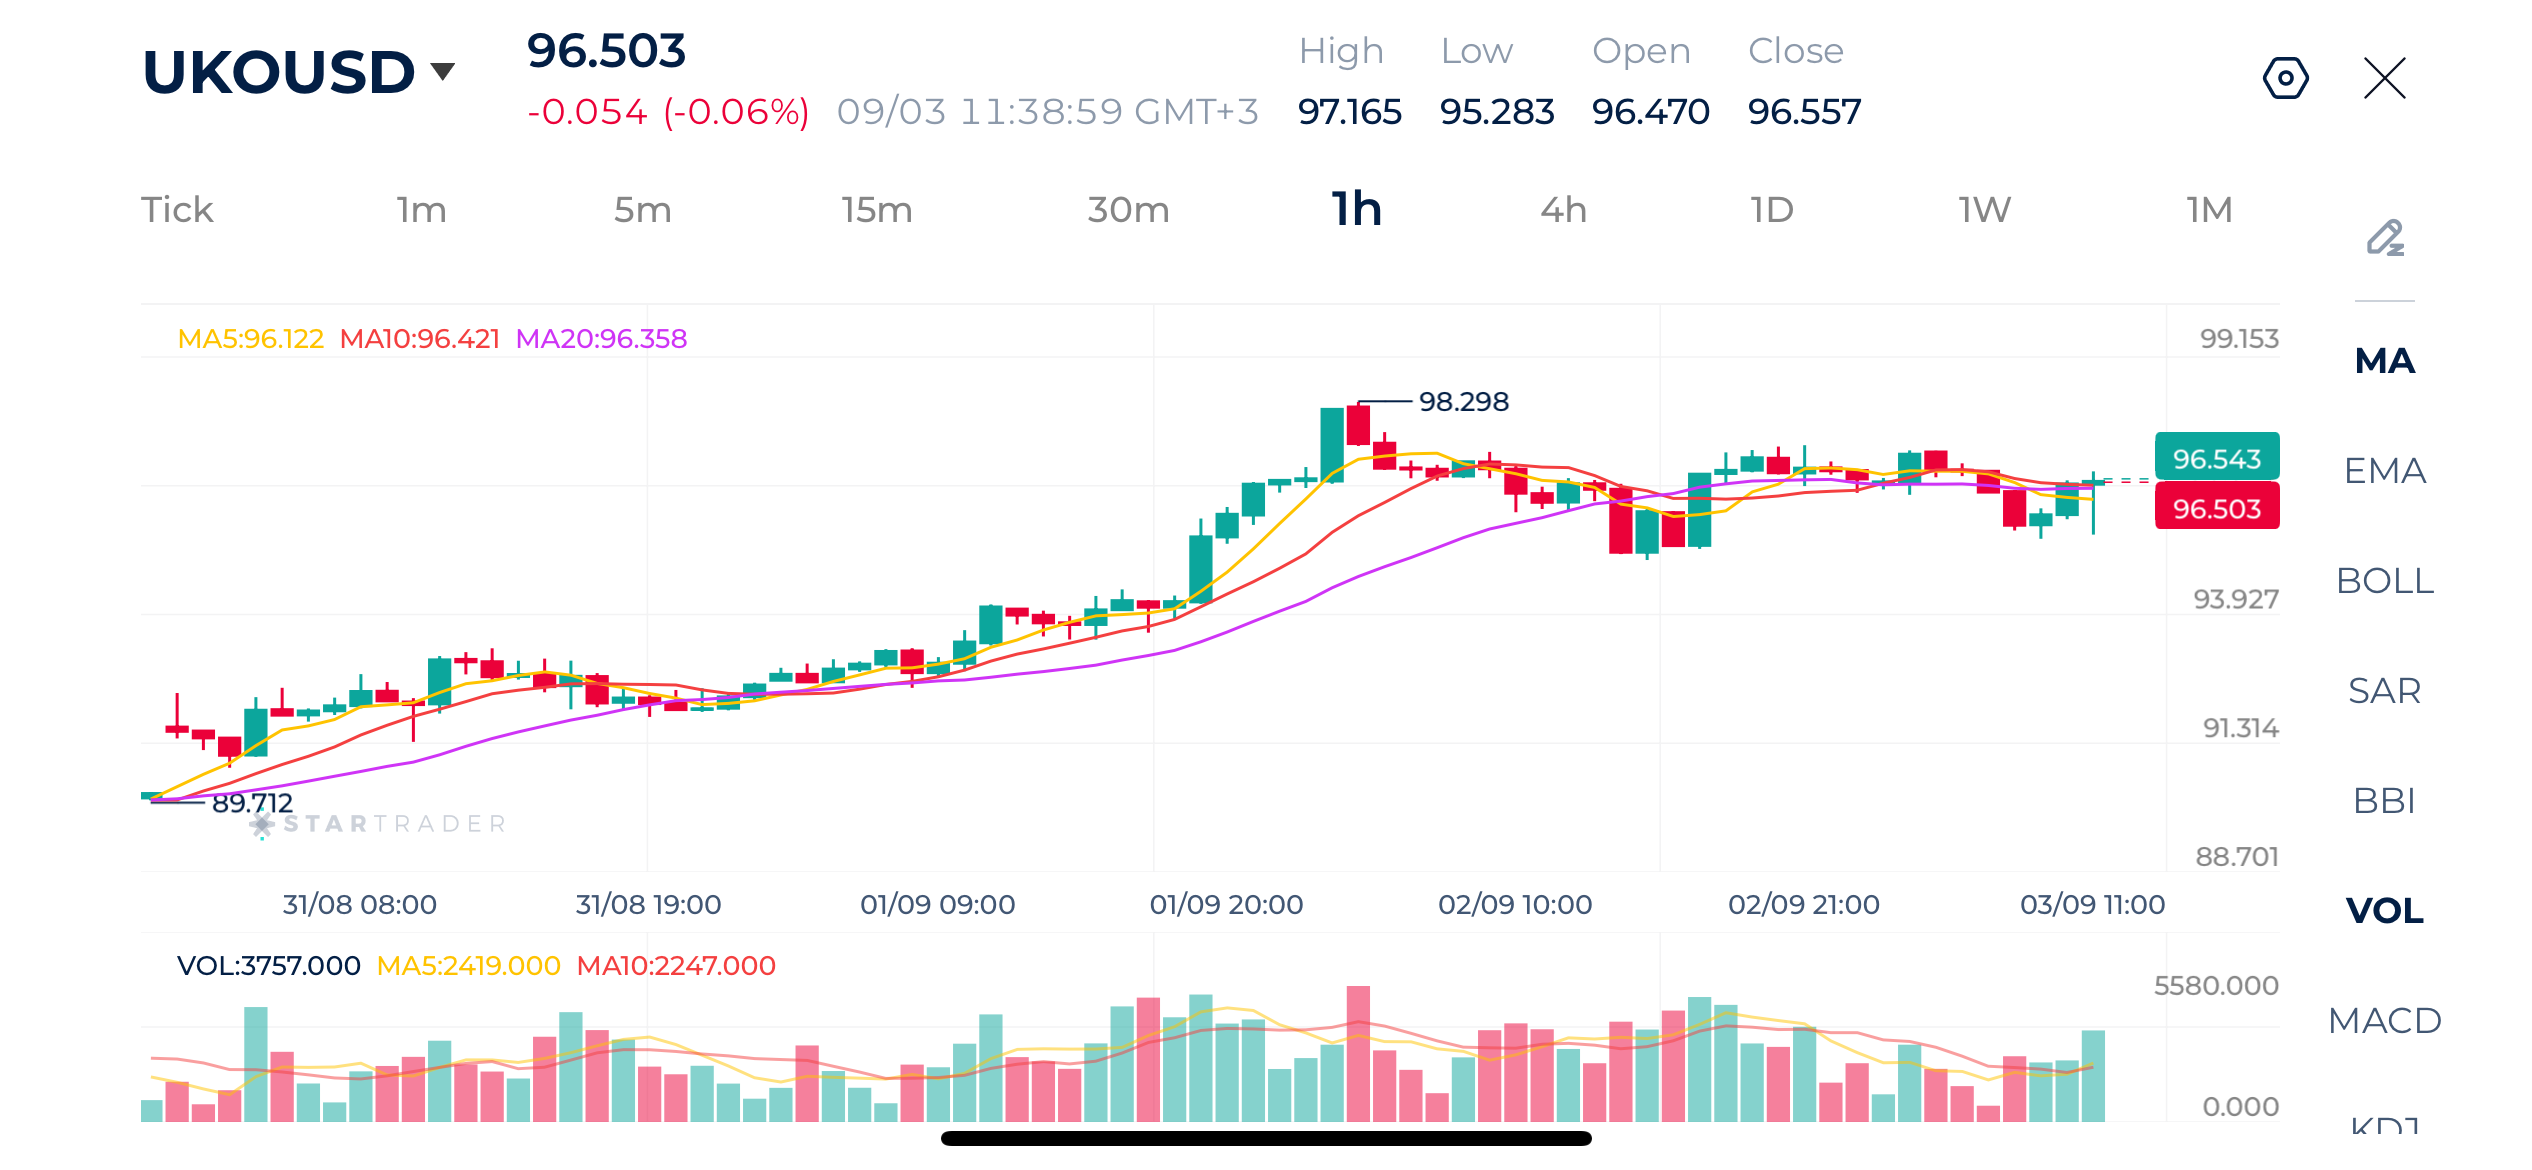Select the pencil drawing tool icon
2532x1170 pixels.
(2385, 238)
